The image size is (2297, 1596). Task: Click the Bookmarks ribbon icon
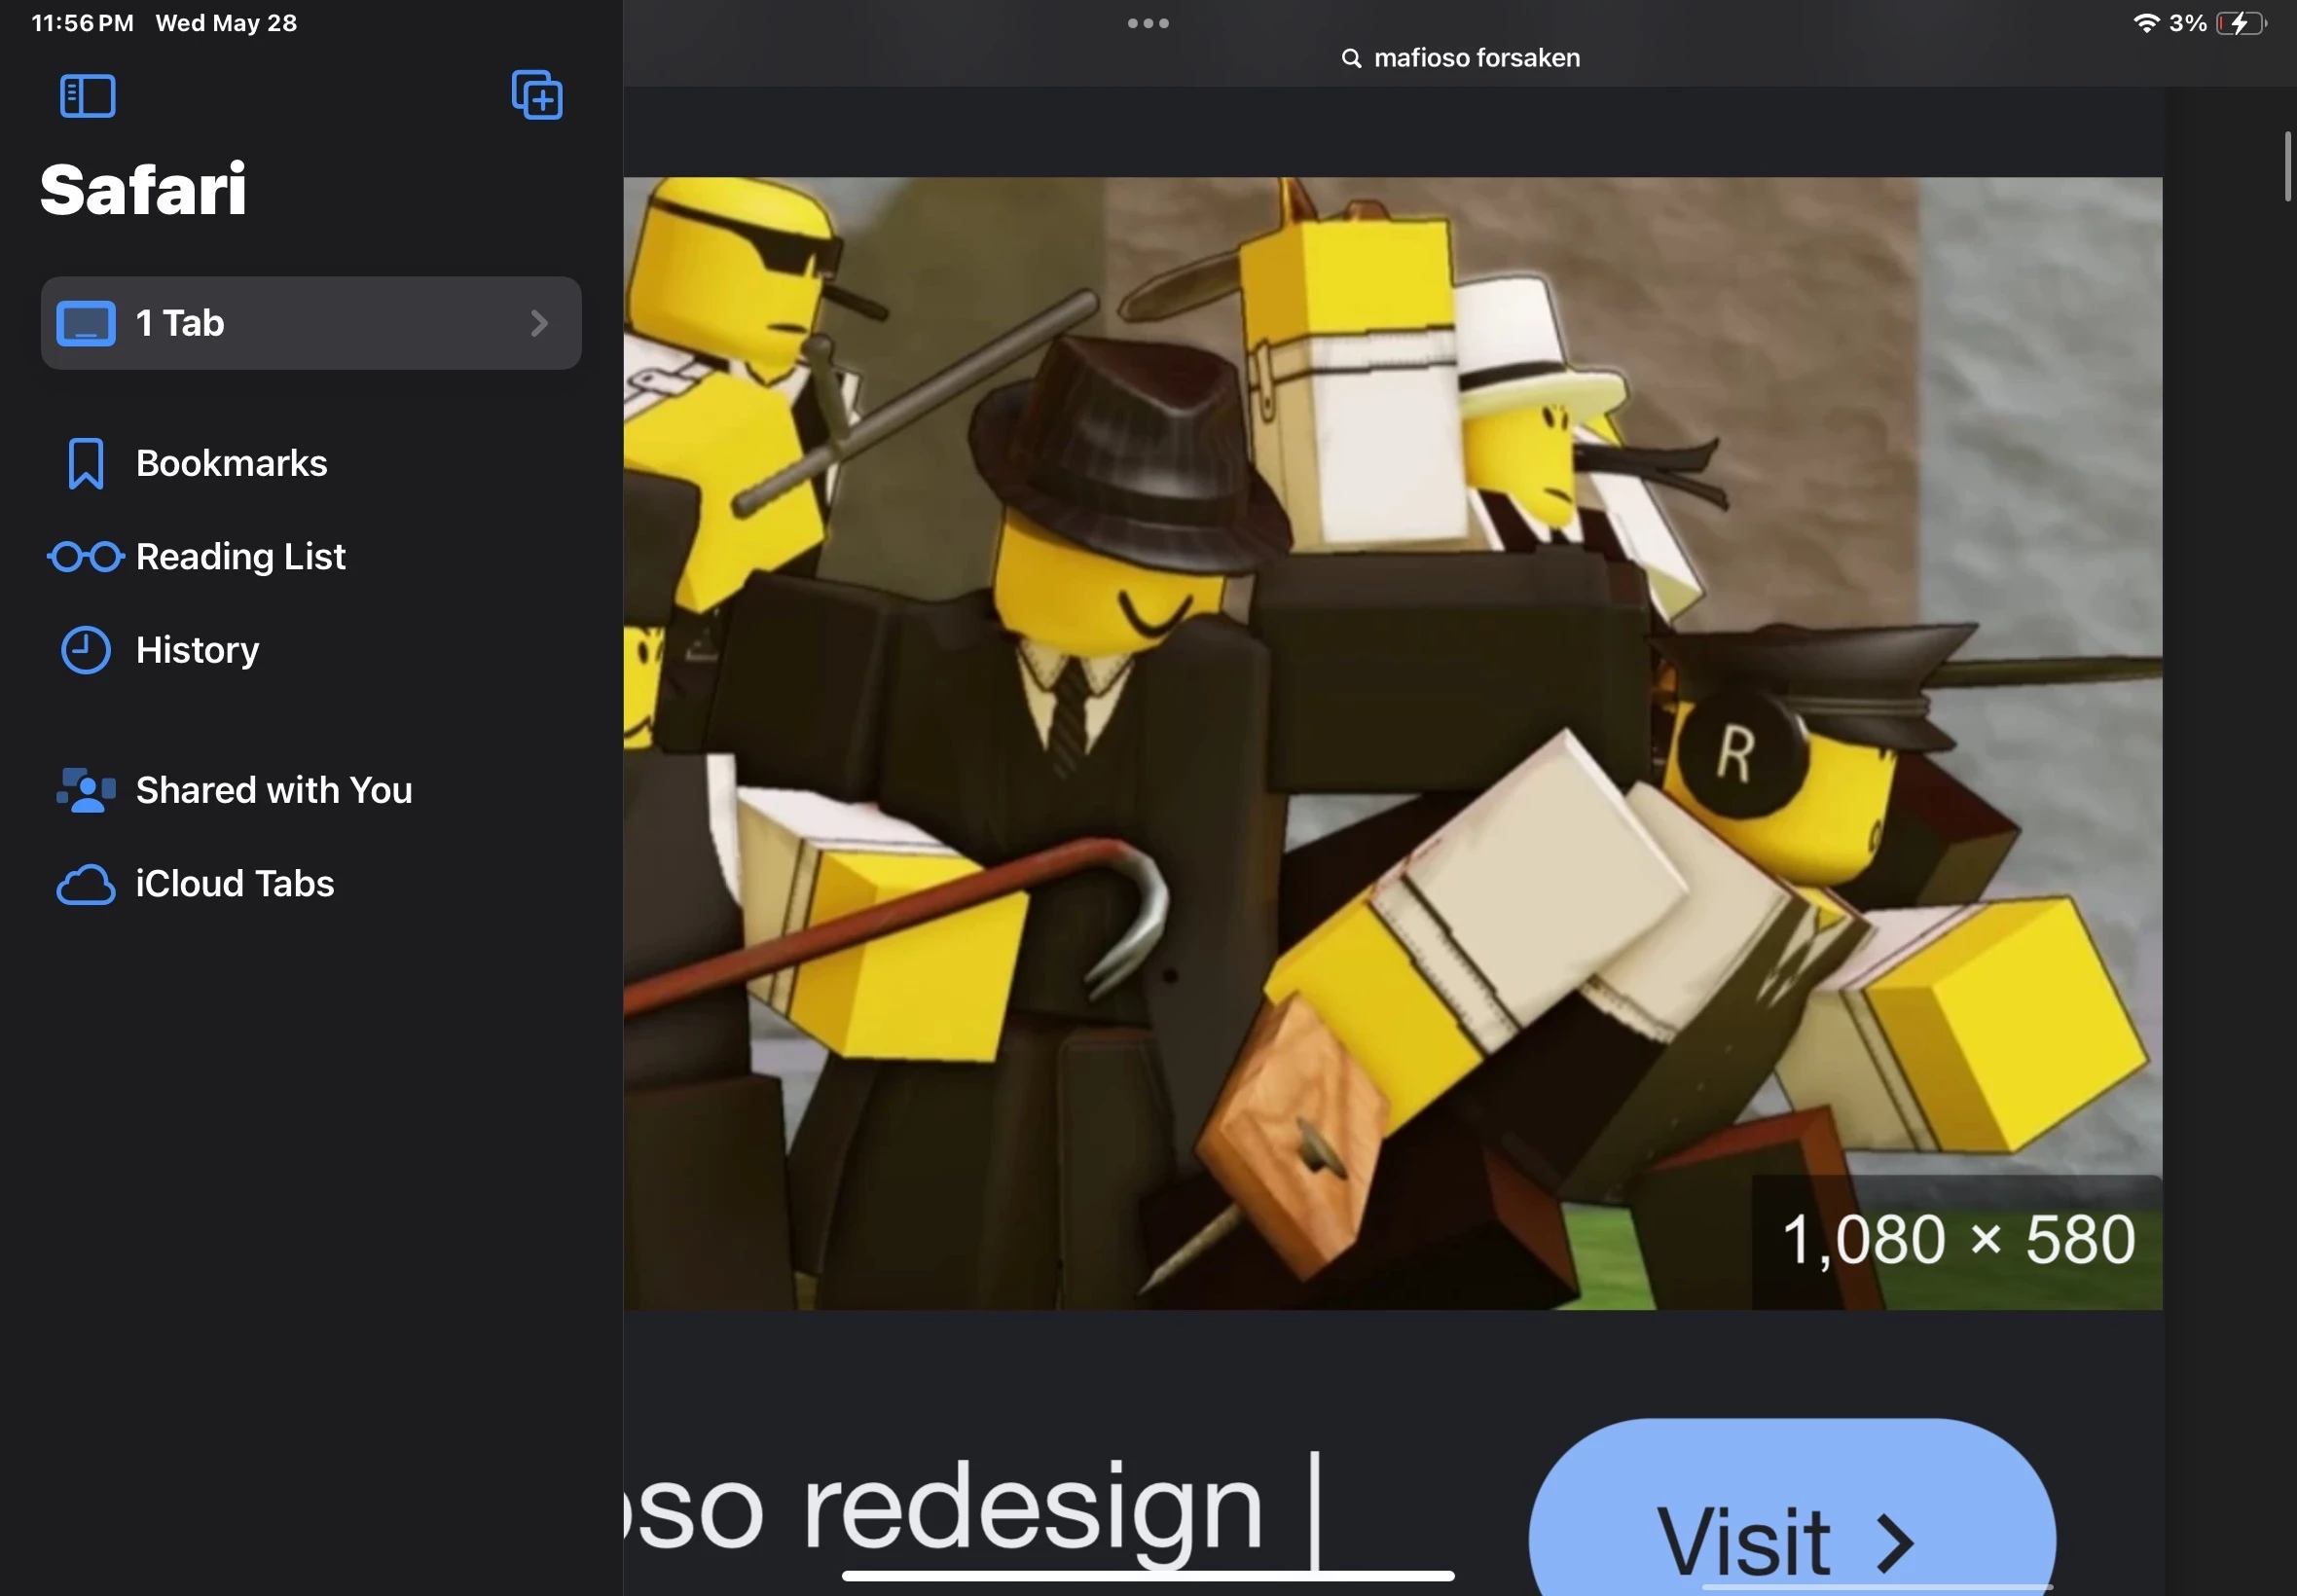pos(86,463)
